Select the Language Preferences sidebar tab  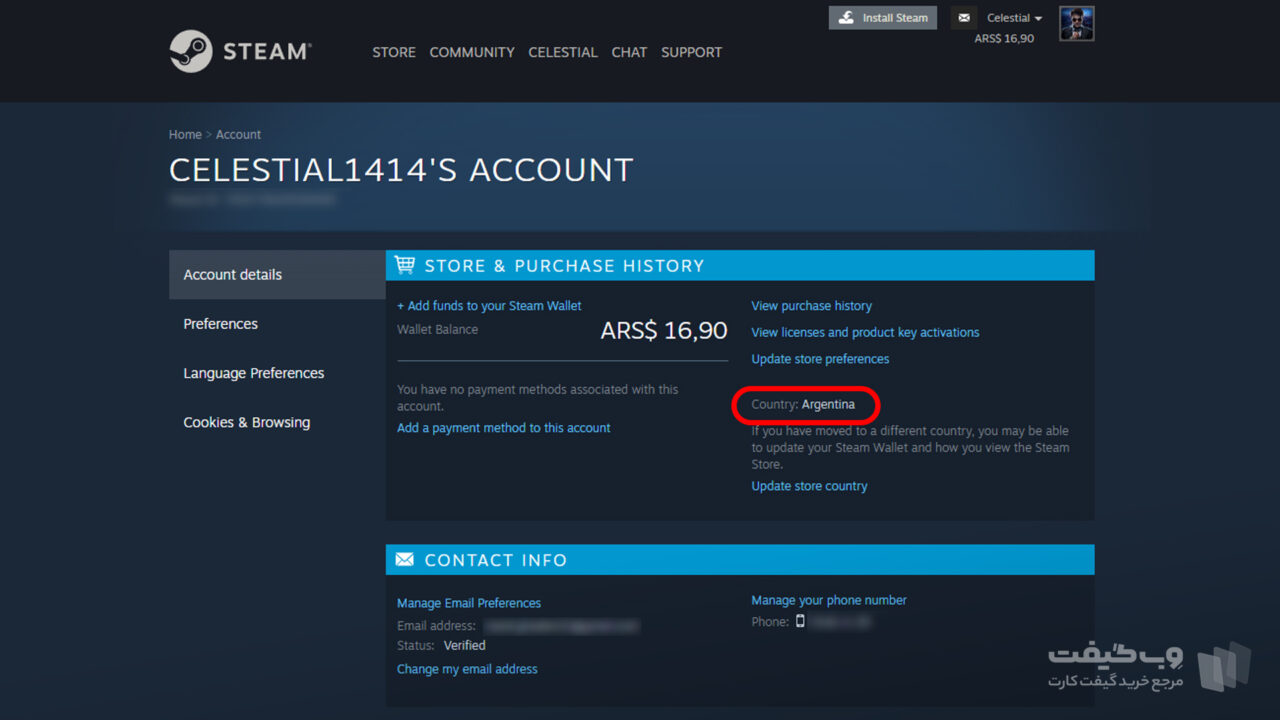point(277,373)
